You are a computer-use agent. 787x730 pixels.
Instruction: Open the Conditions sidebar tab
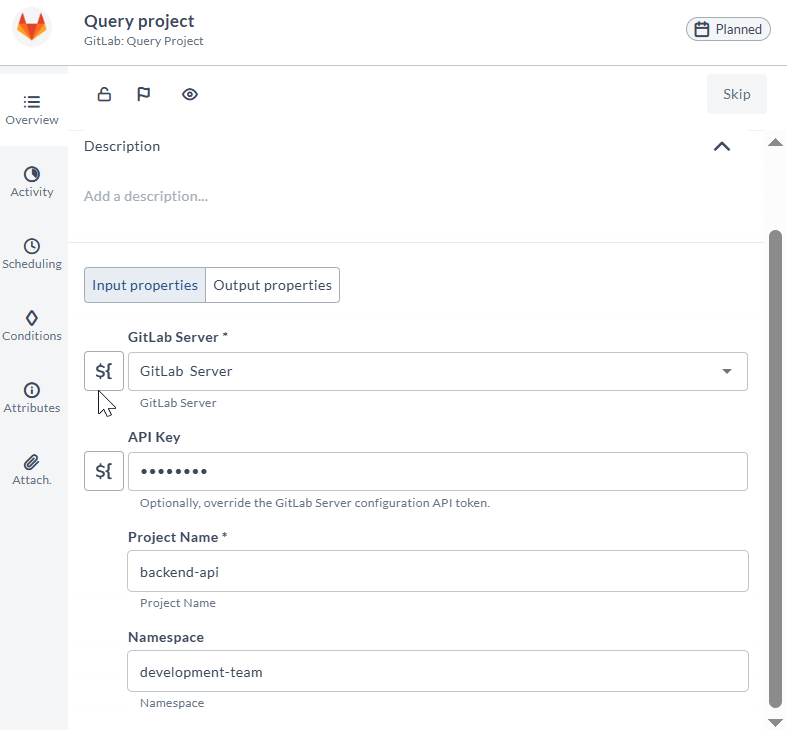click(x=32, y=326)
